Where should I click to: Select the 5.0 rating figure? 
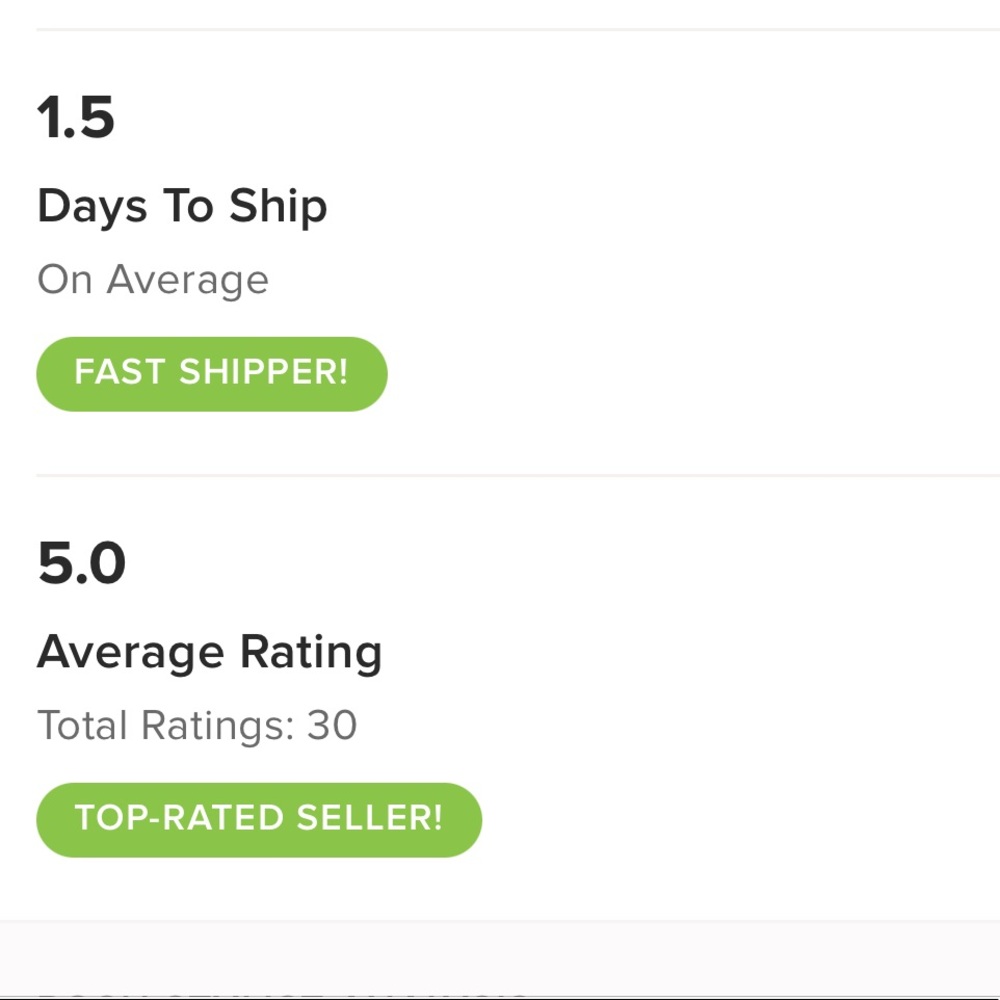(81, 564)
